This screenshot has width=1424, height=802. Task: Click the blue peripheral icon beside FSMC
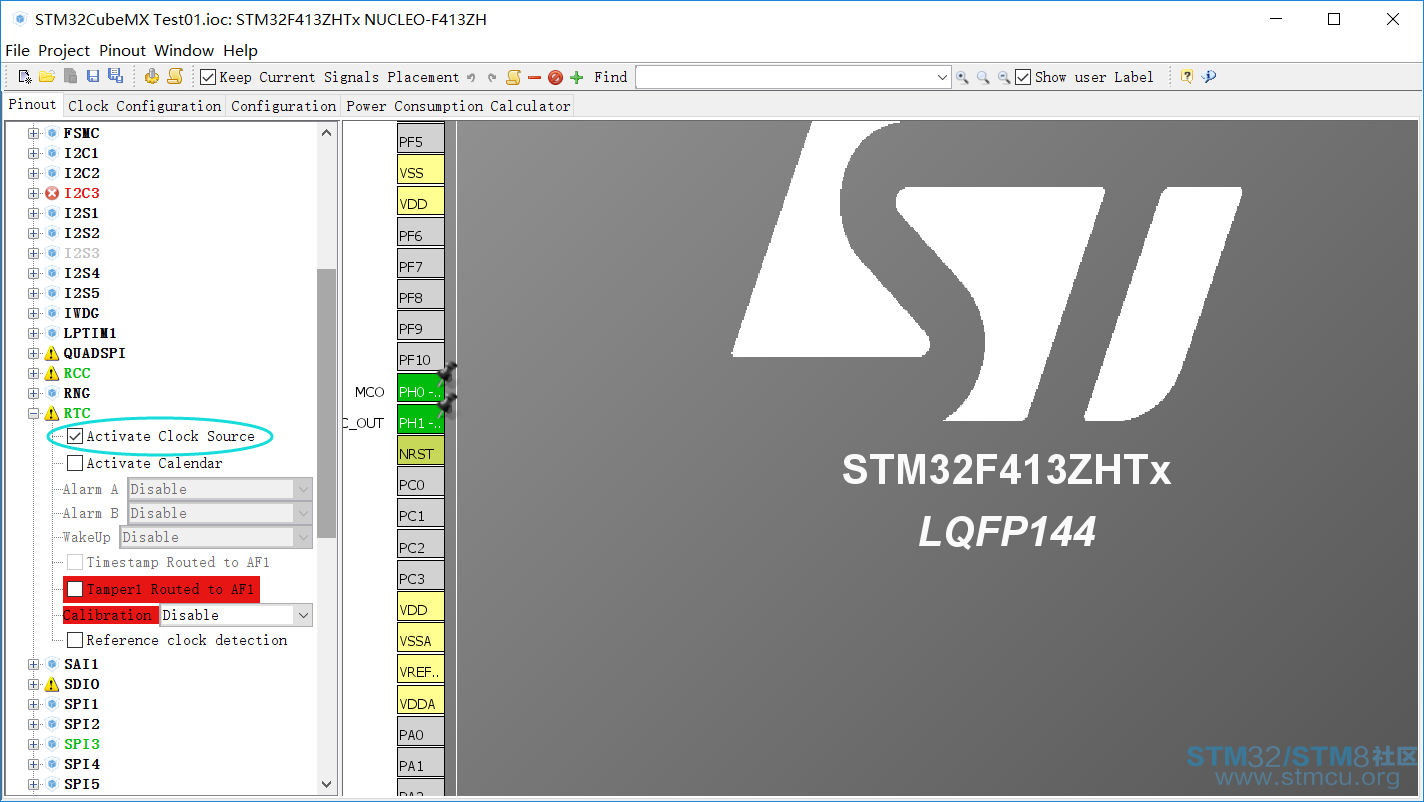(52, 133)
